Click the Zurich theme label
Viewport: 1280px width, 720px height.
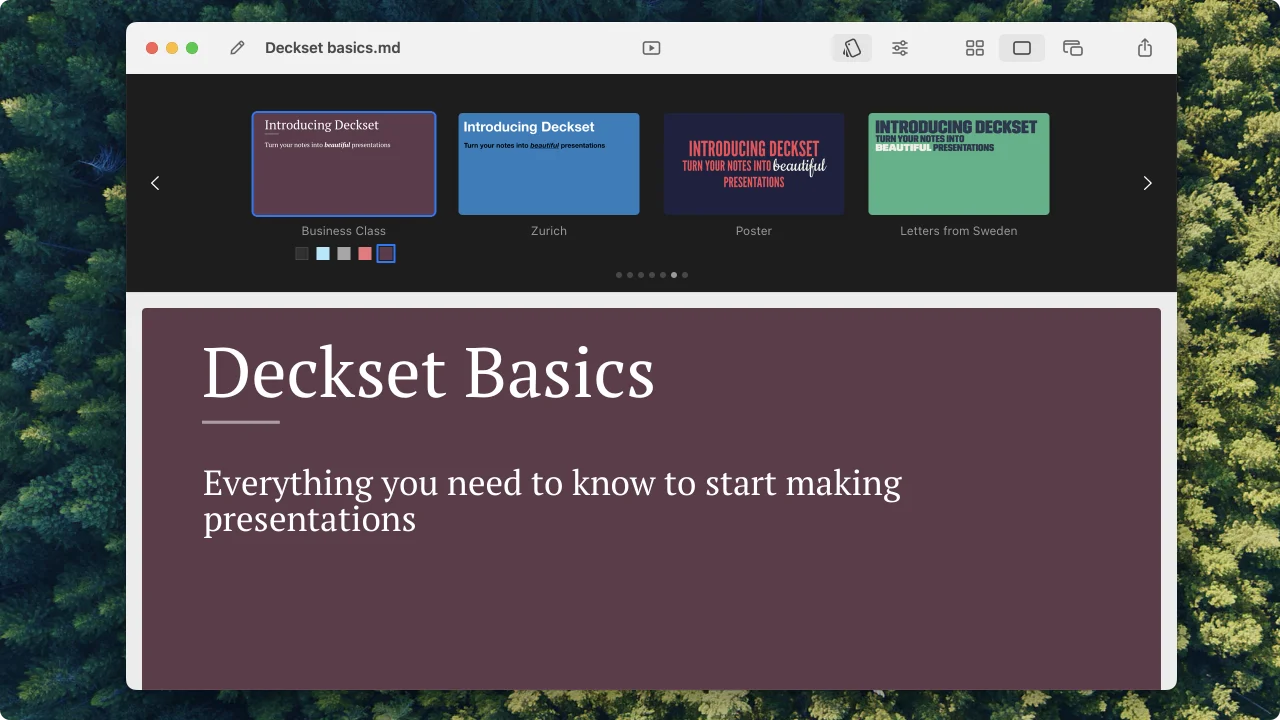click(549, 231)
